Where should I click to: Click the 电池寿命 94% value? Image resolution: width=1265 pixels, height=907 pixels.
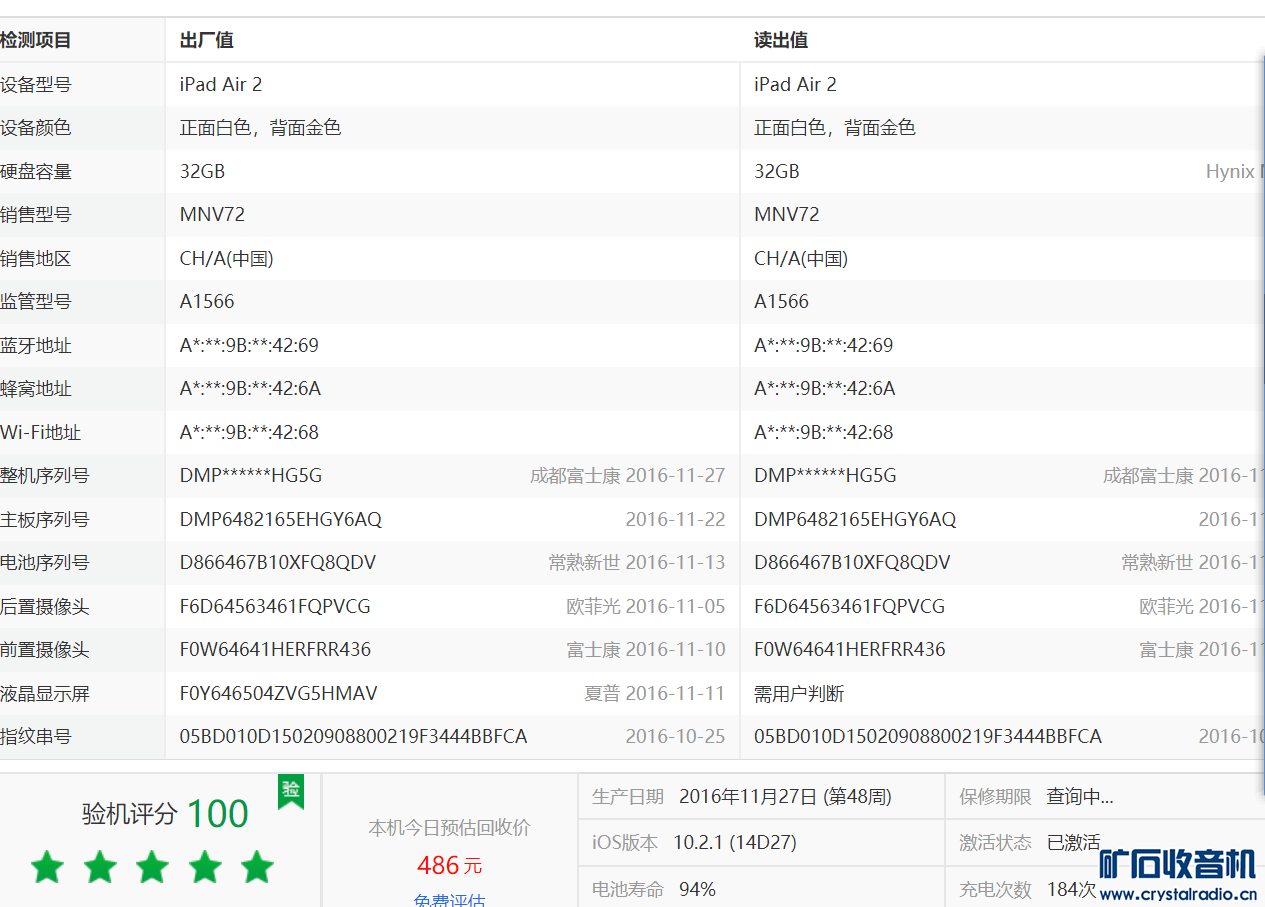697,889
